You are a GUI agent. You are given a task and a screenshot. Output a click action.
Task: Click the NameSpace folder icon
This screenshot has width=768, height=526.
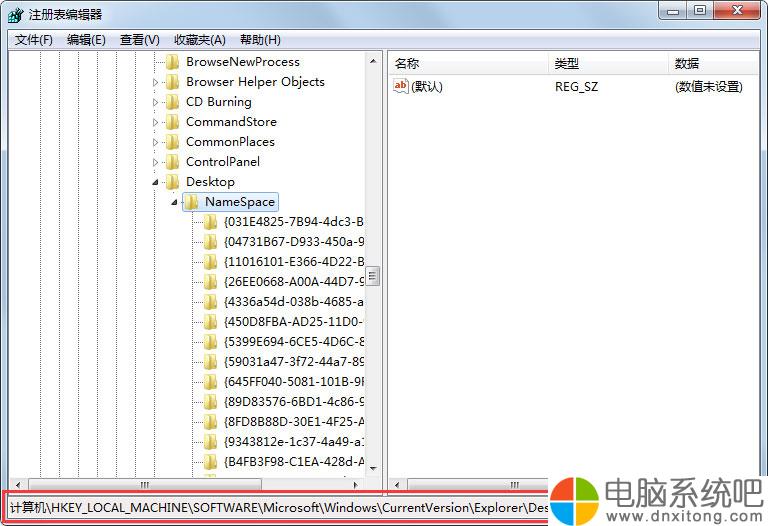coord(192,202)
